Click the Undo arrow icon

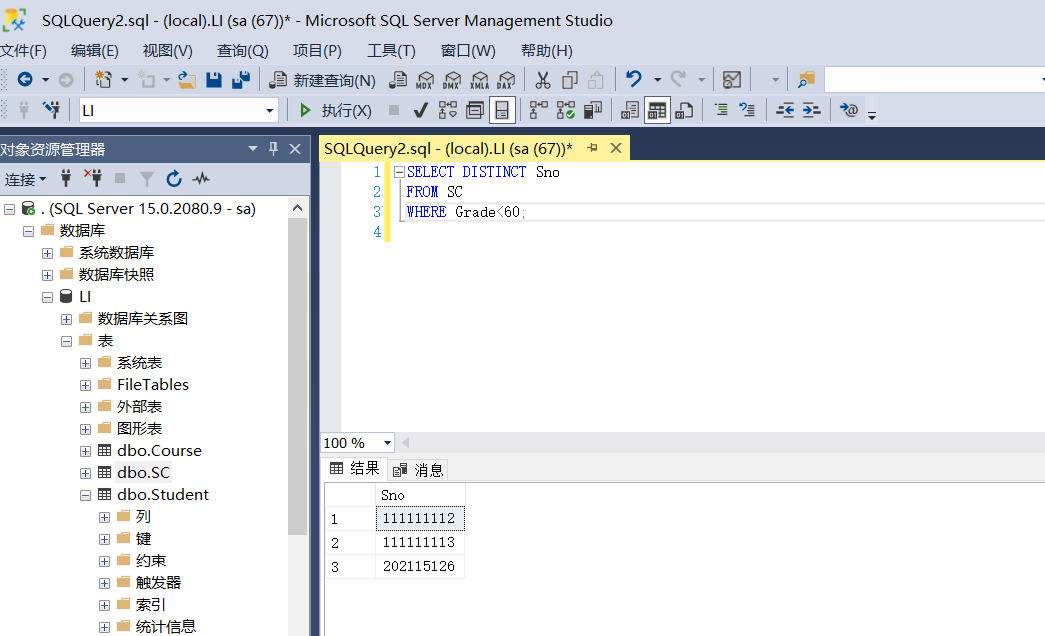633,79
